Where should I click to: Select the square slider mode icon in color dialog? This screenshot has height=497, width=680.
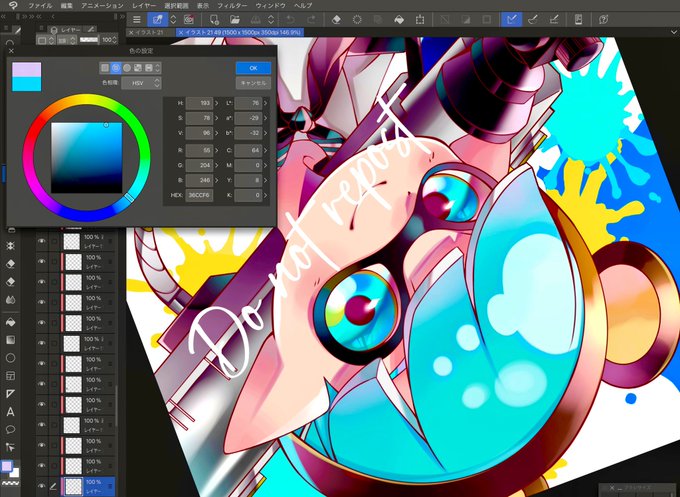point(105,68)
